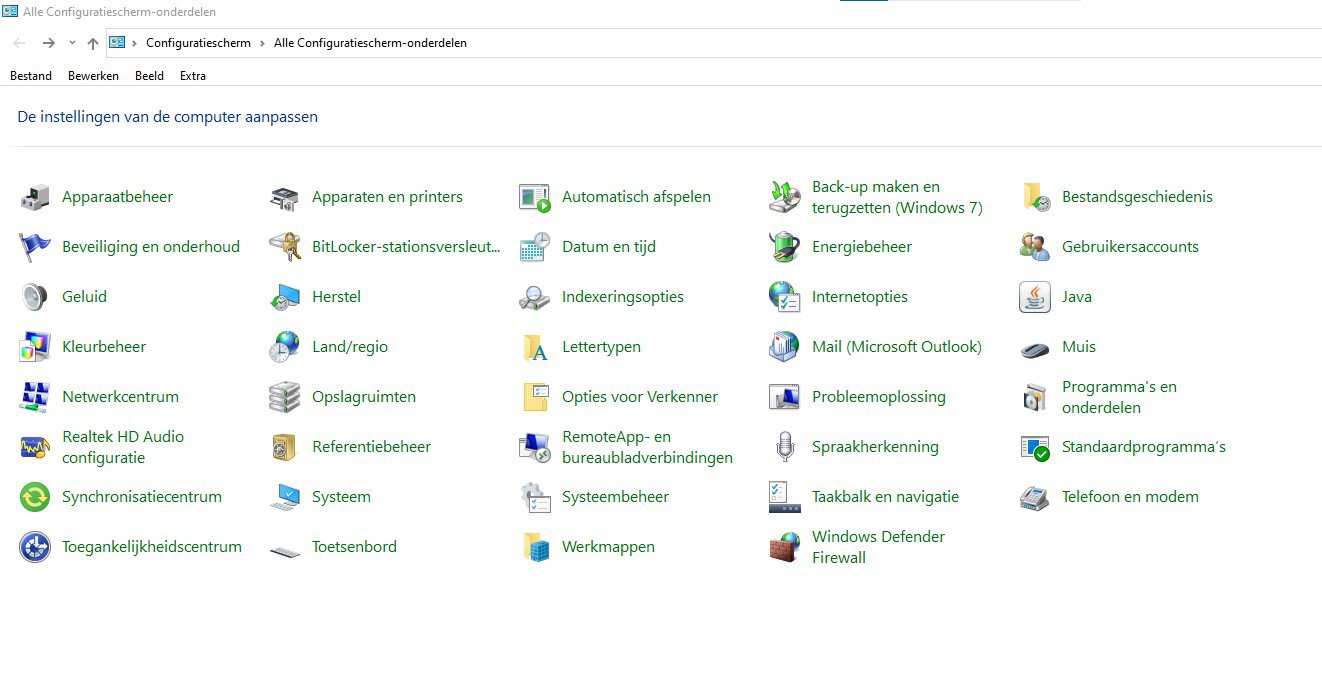The image size is (1322, 697).
Task: Open the Bestand menu
Action: click(x=31, y=76)
